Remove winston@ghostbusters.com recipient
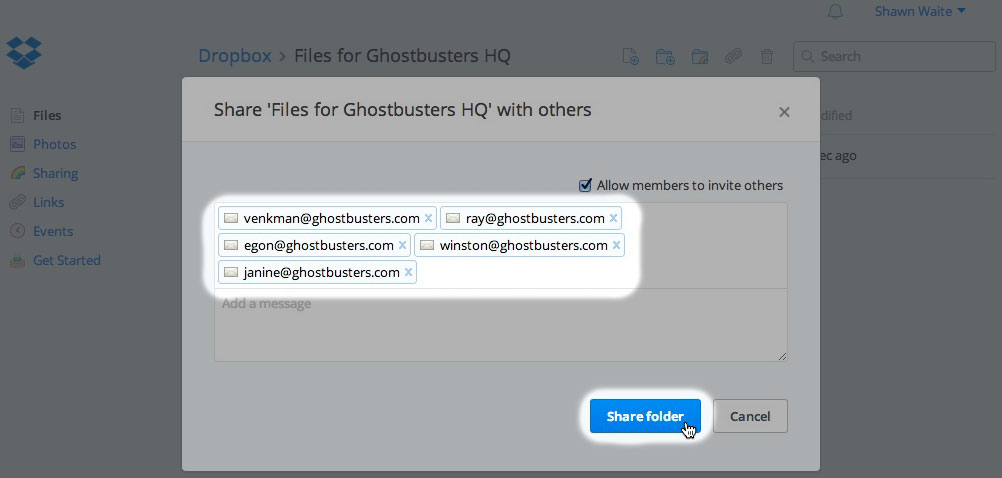Screen dimensions: 1002x478 tap(616, 245)
